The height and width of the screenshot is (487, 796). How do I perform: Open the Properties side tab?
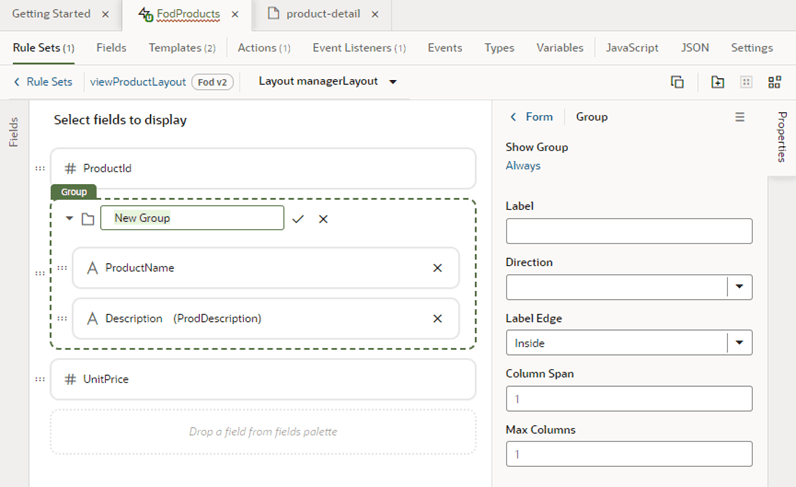tap(782, 137)
